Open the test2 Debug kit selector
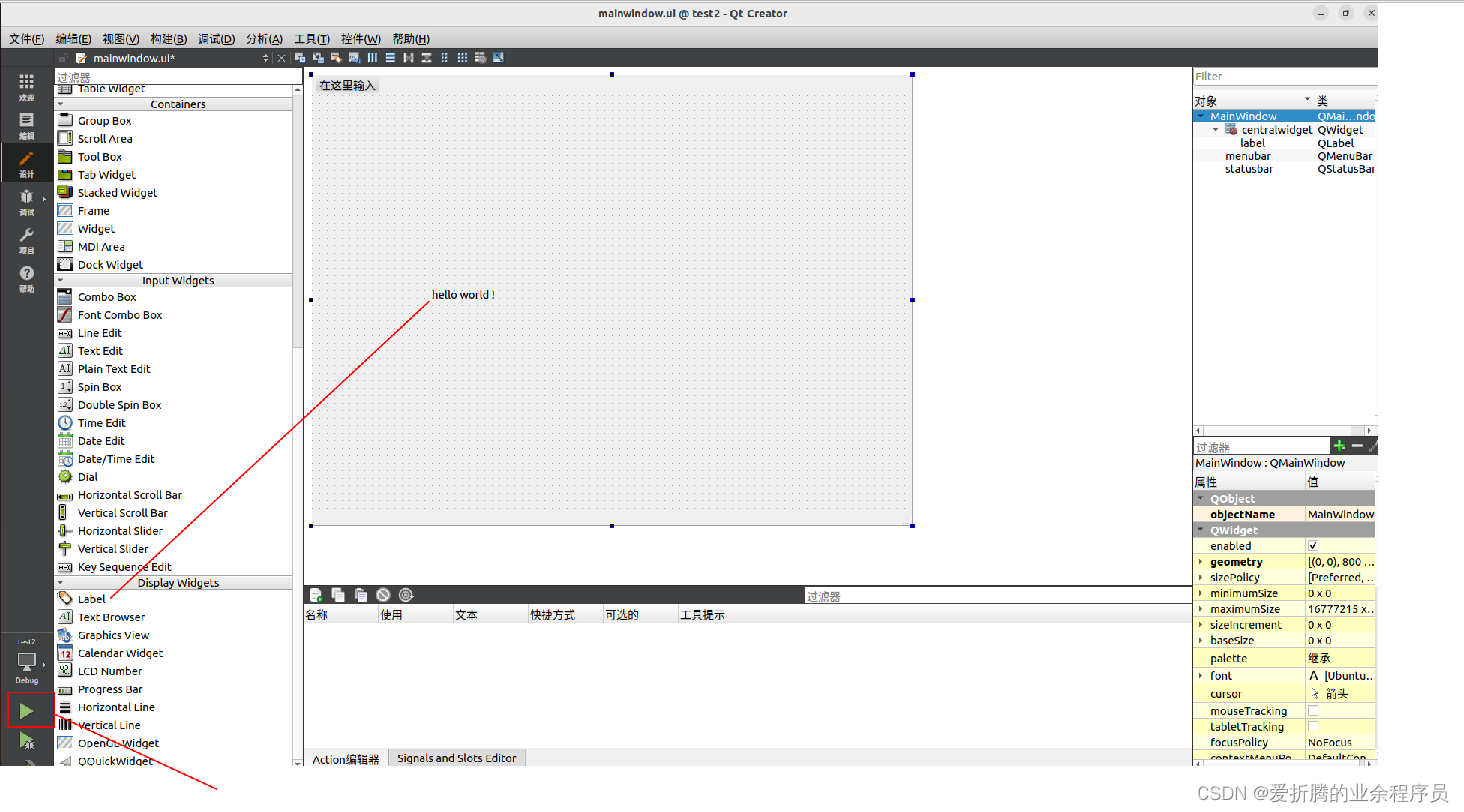This screenshot has width=1464, height=812. pos(26,661)
